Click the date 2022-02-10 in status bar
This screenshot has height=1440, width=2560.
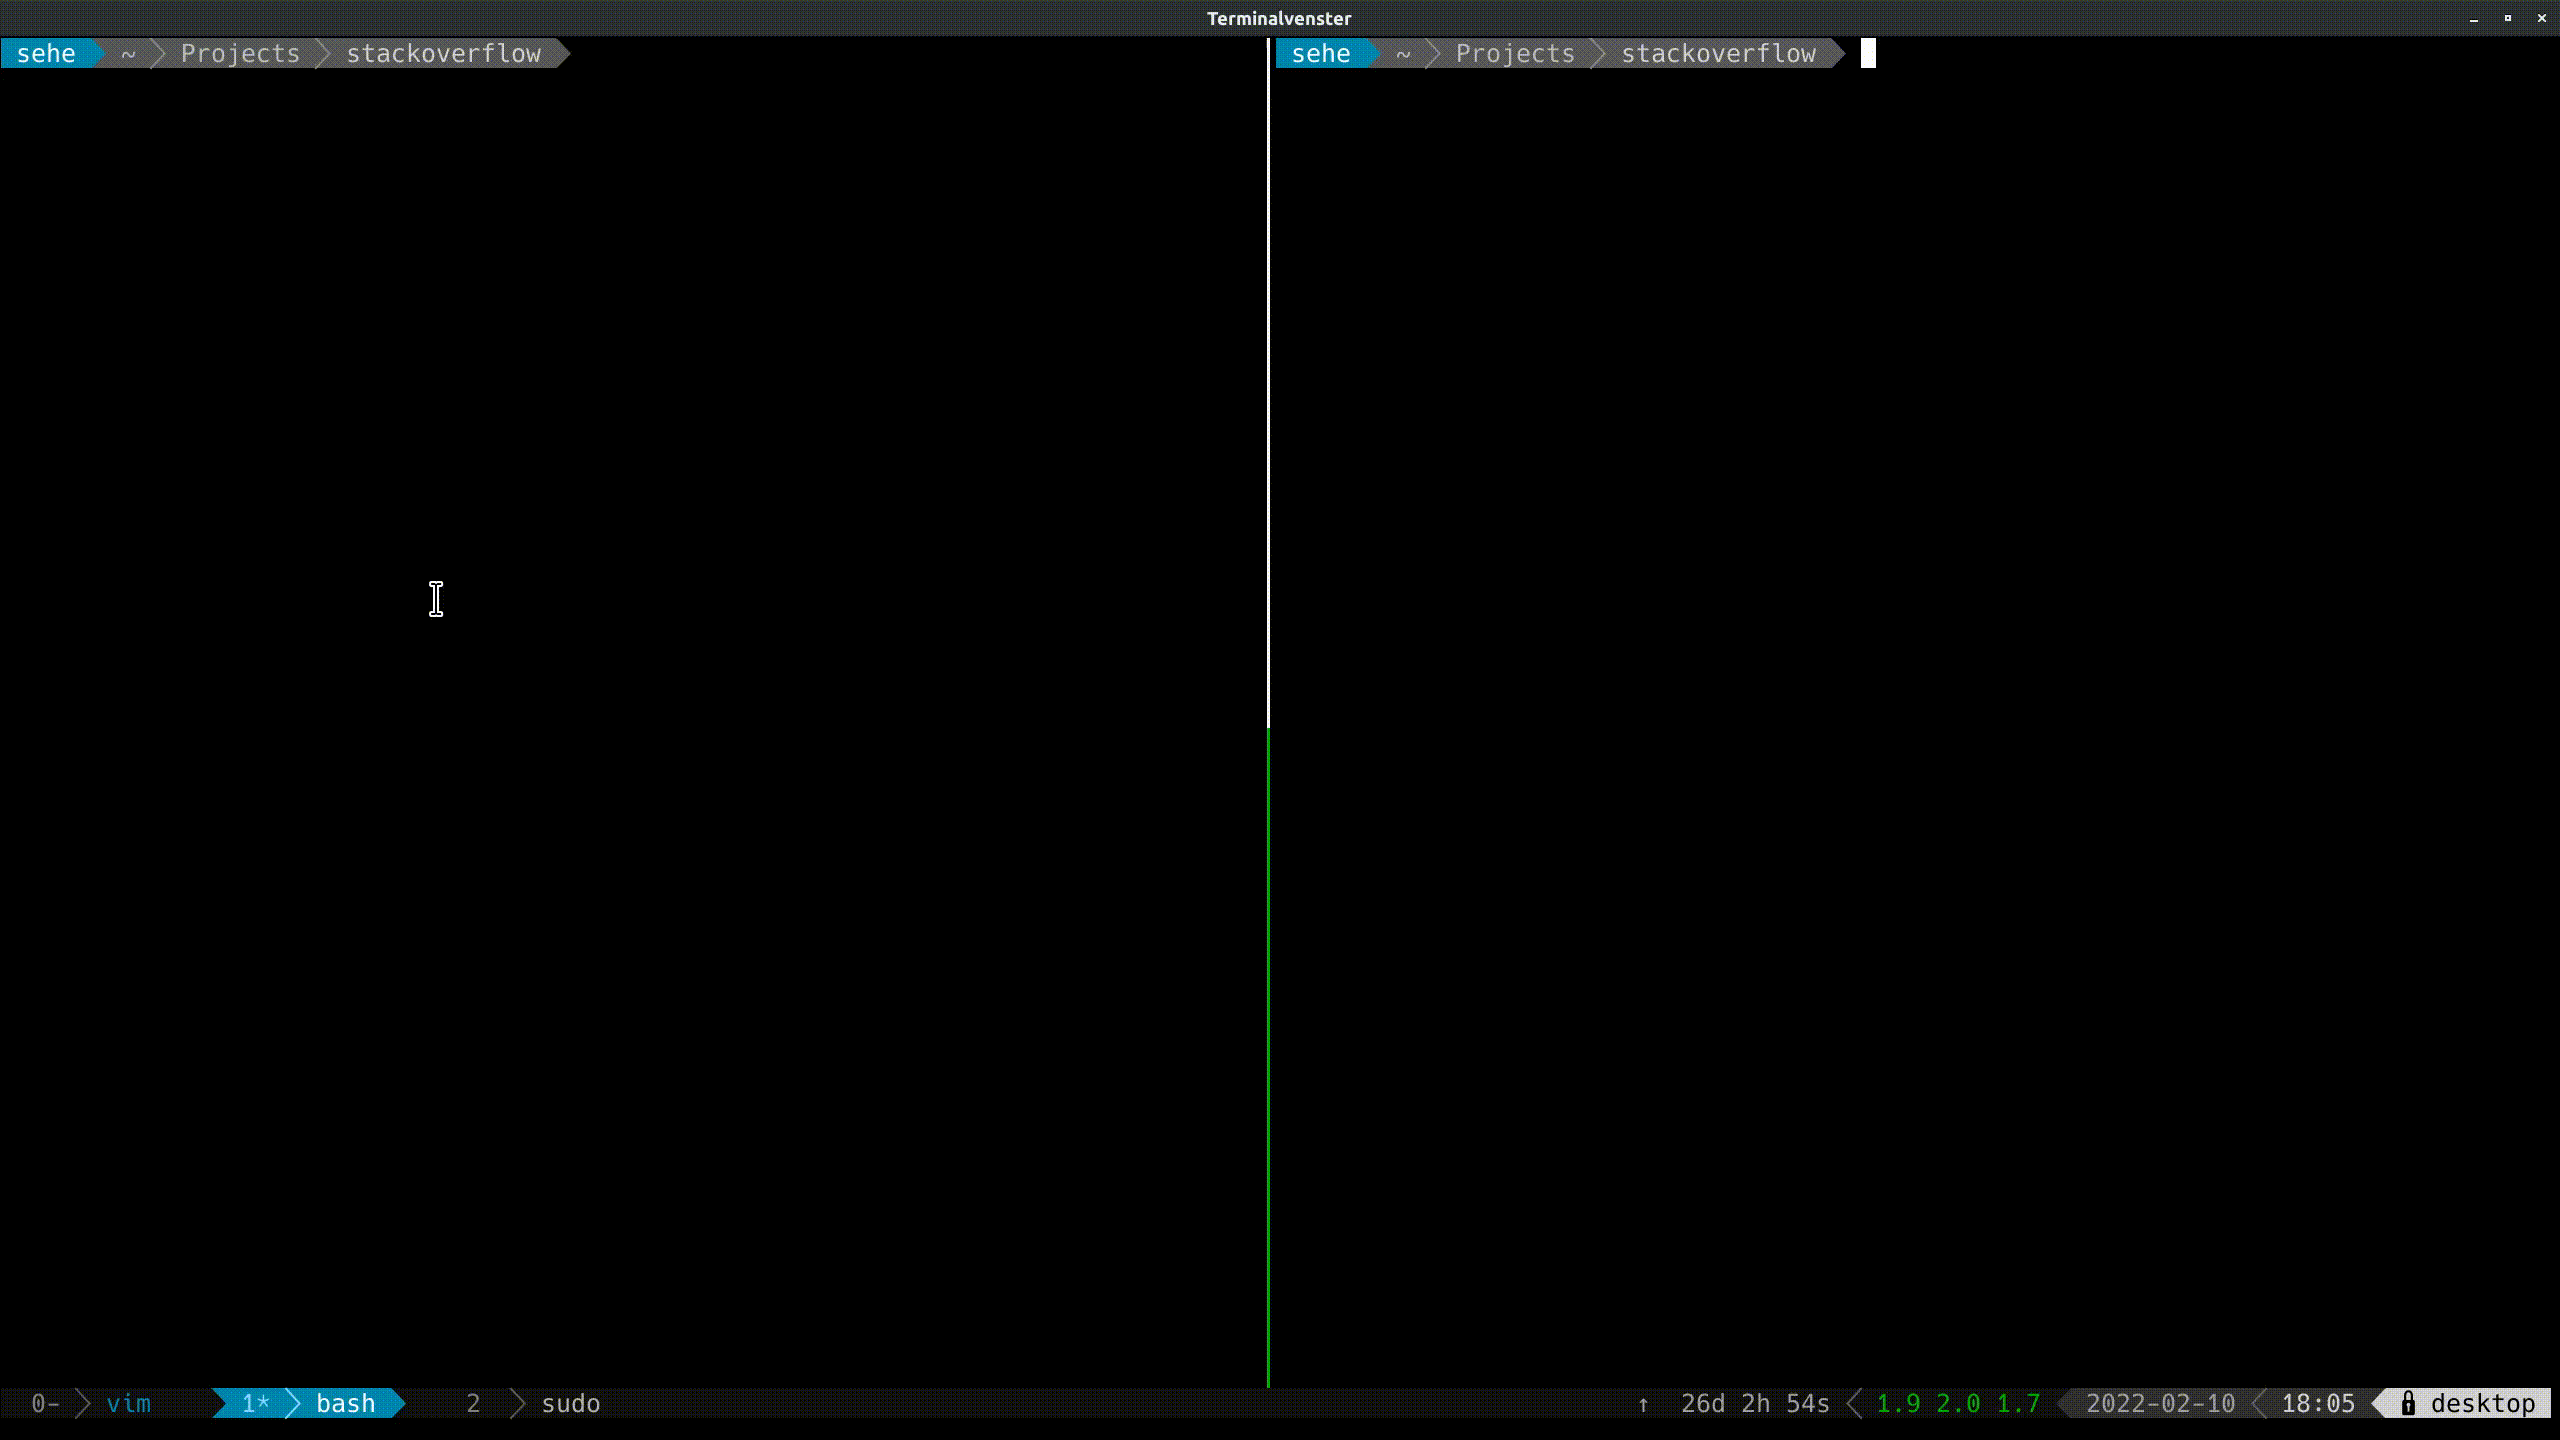click(2160, 1404)
